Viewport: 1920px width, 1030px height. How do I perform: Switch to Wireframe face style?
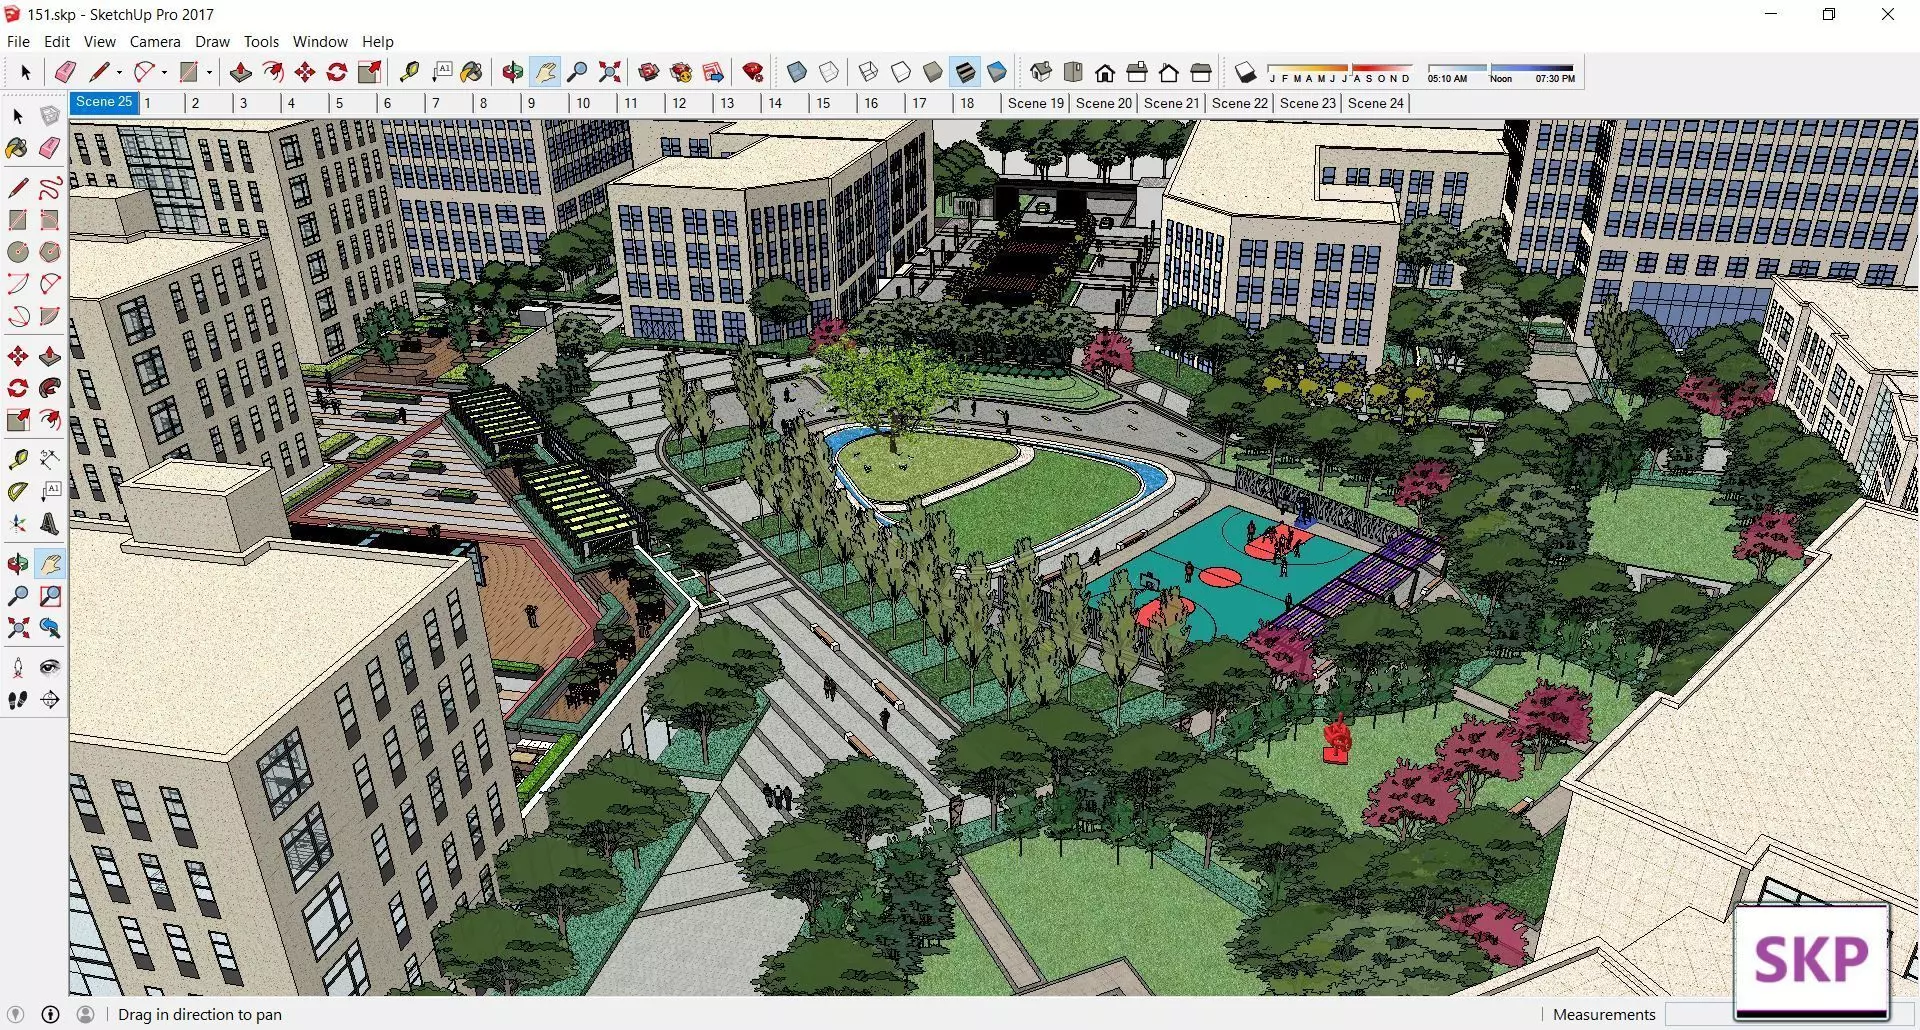[869, 72]
